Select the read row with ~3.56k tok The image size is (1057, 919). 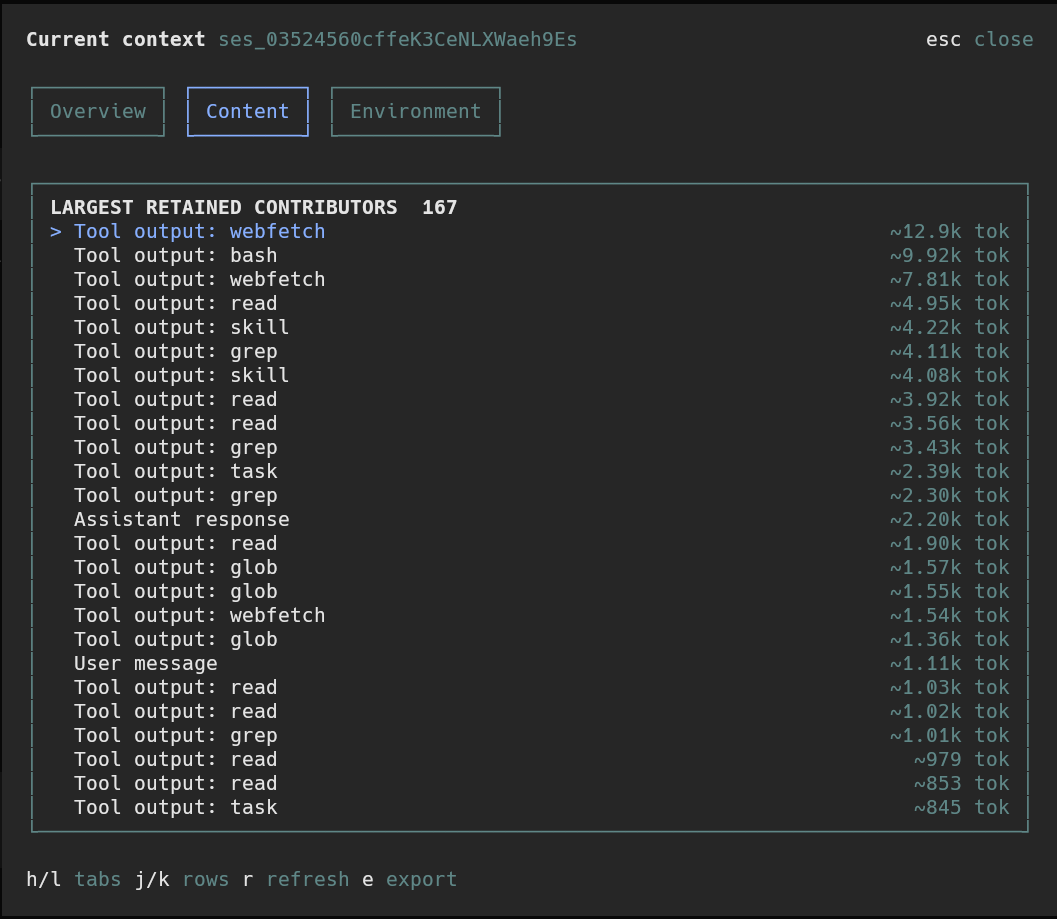(530, 423)
